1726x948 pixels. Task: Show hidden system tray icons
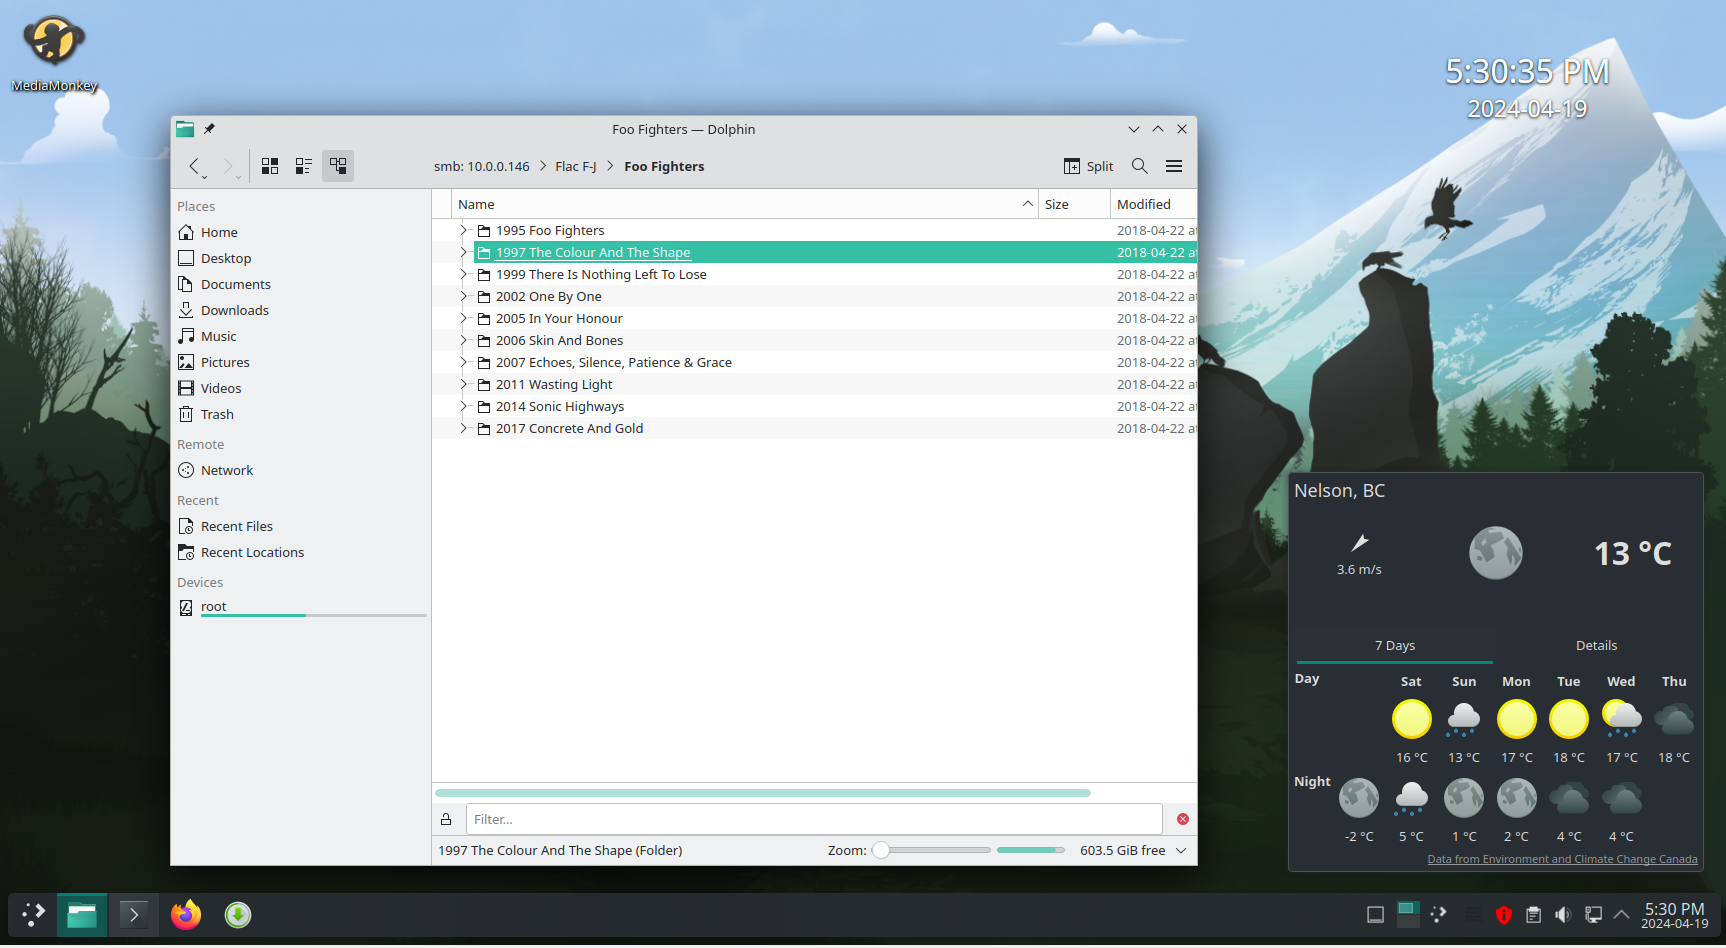coord(1622,914)
